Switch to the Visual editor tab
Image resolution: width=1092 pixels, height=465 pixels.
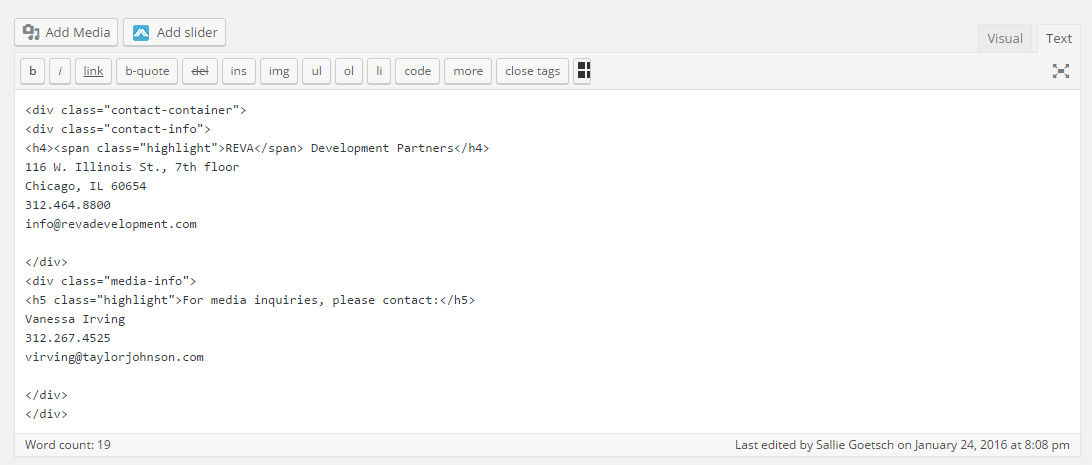(x=1005, y=38)
